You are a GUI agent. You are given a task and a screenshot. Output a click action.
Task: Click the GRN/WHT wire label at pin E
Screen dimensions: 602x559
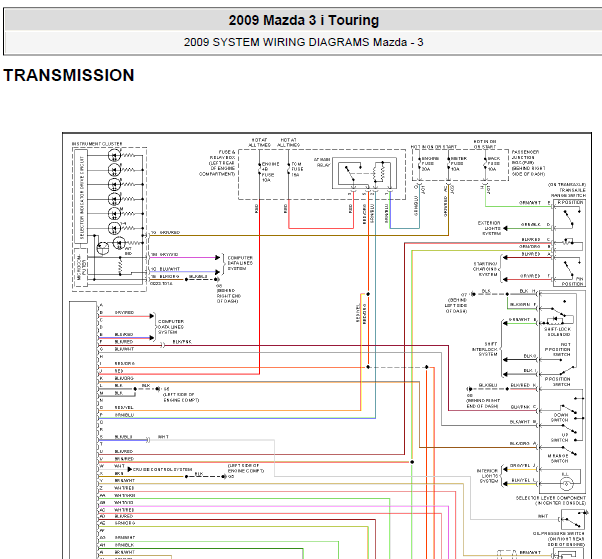click(530, 203)
